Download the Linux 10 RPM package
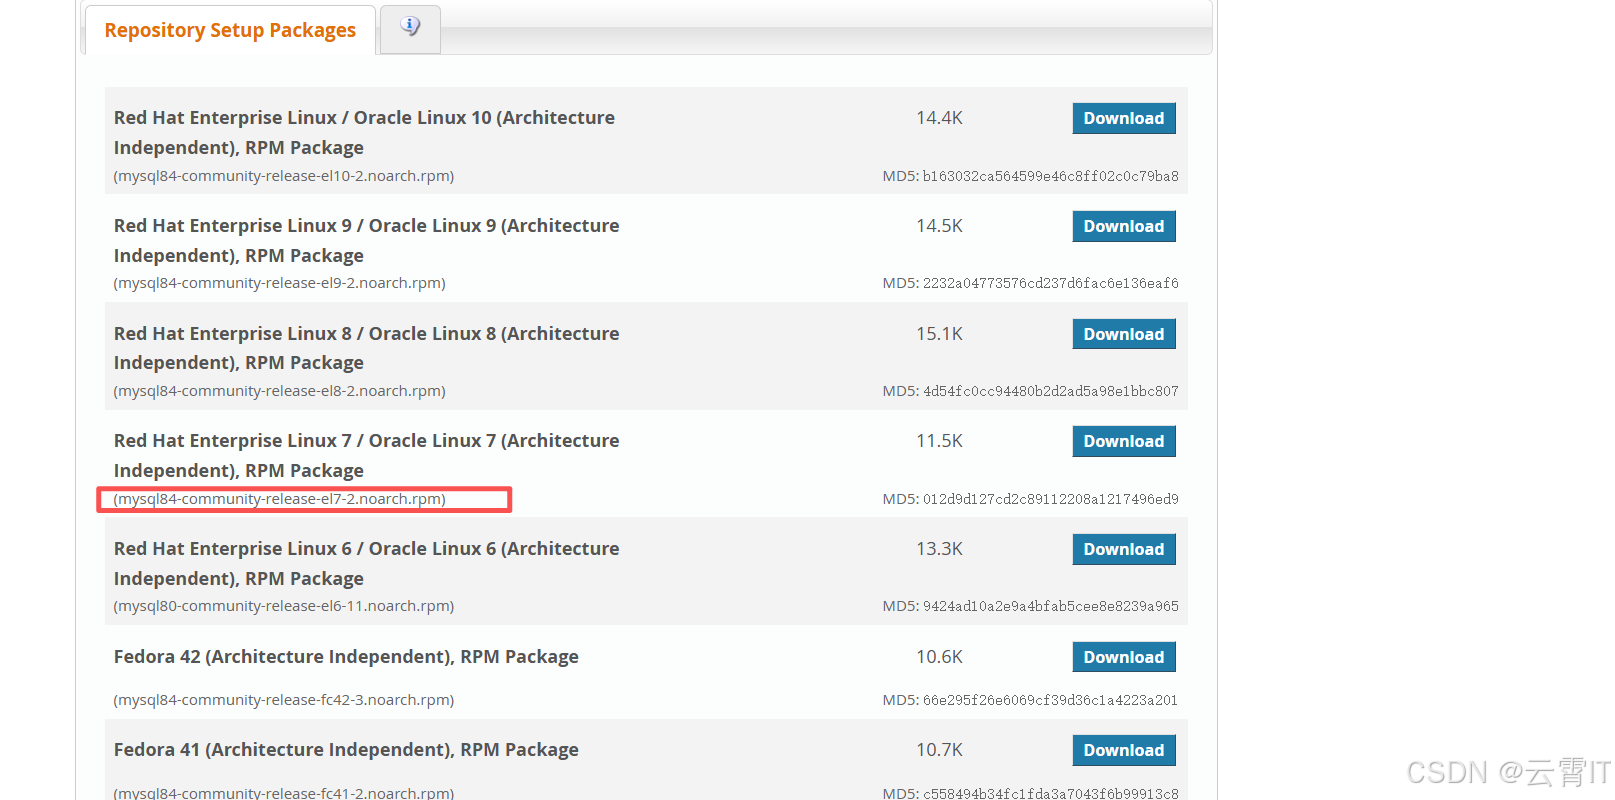Image resolution: width=1615 pixels, height=800 pixels. click(x=1124, y=118)
